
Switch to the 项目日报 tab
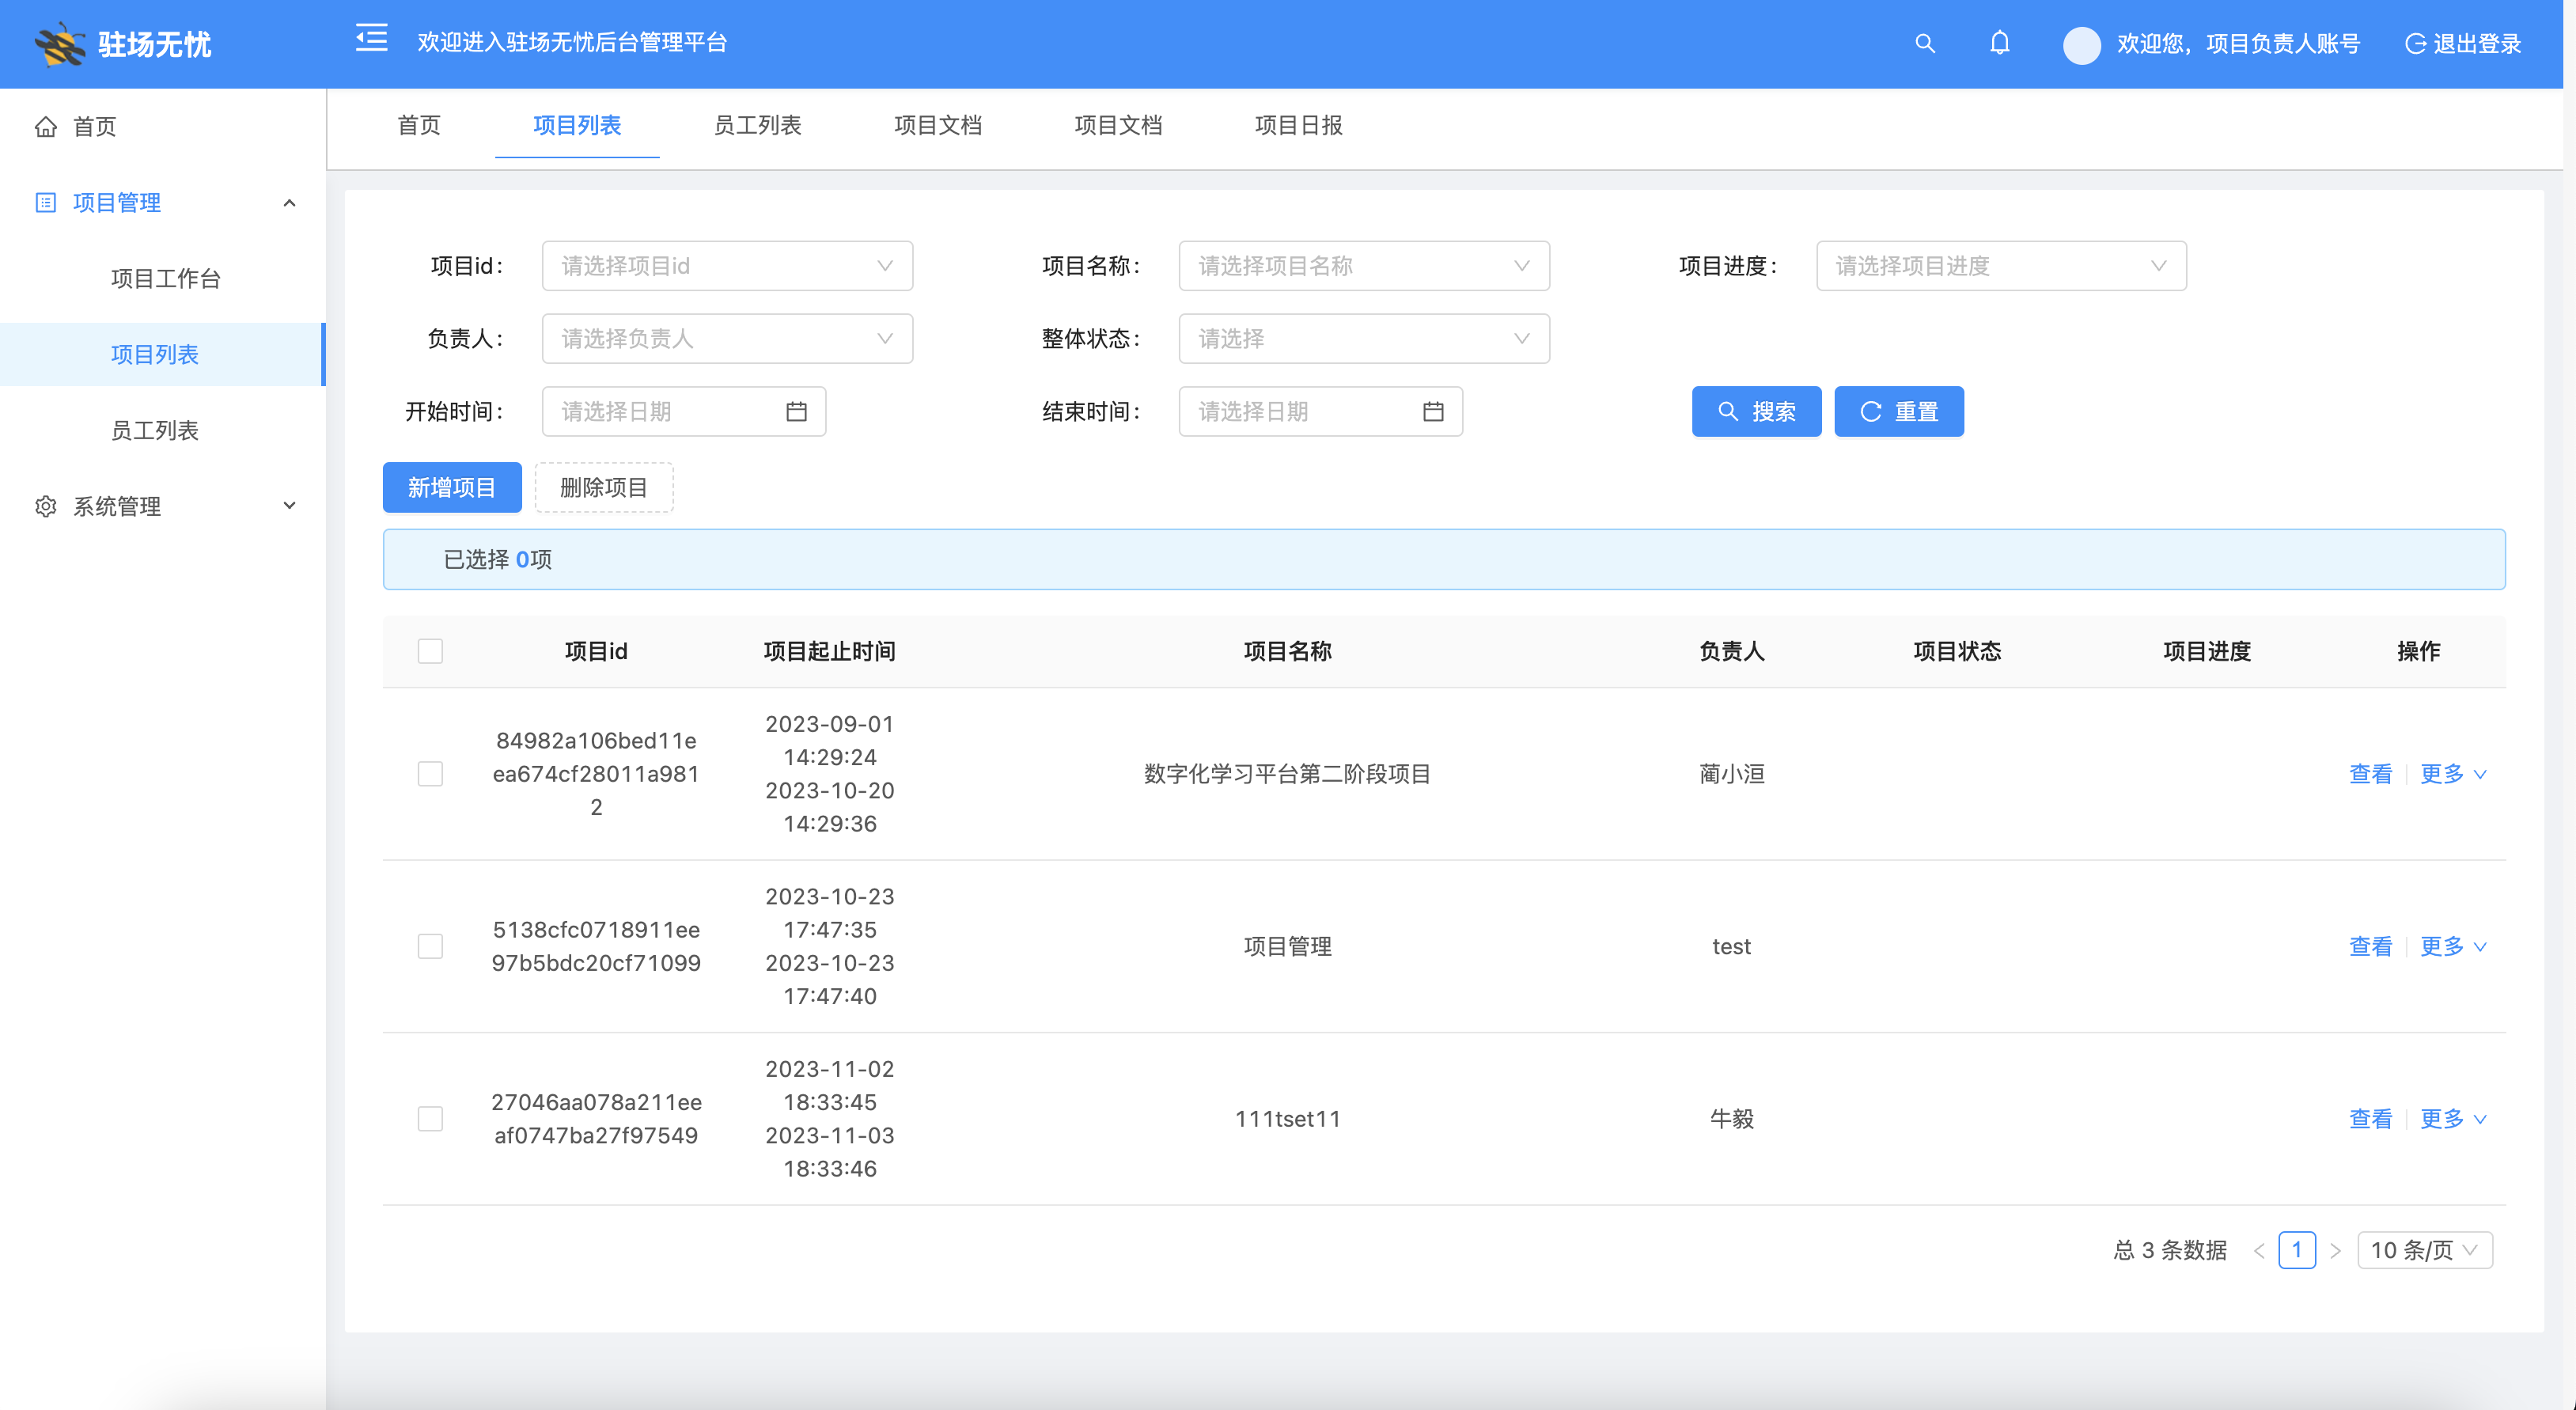1299,125
